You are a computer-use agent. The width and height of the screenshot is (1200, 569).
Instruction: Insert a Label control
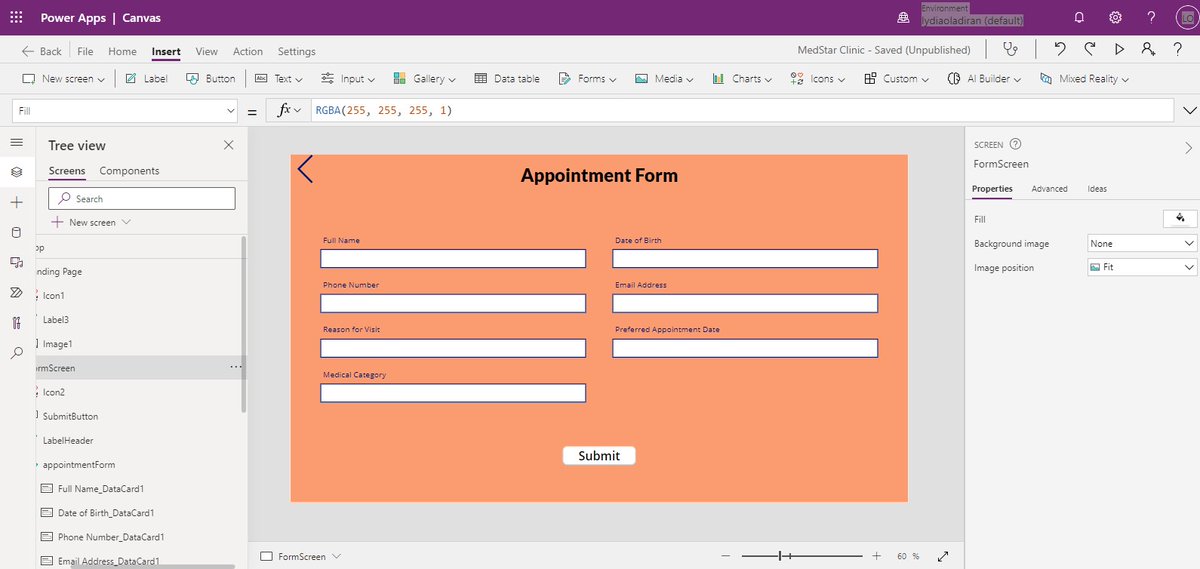[146, 79]
